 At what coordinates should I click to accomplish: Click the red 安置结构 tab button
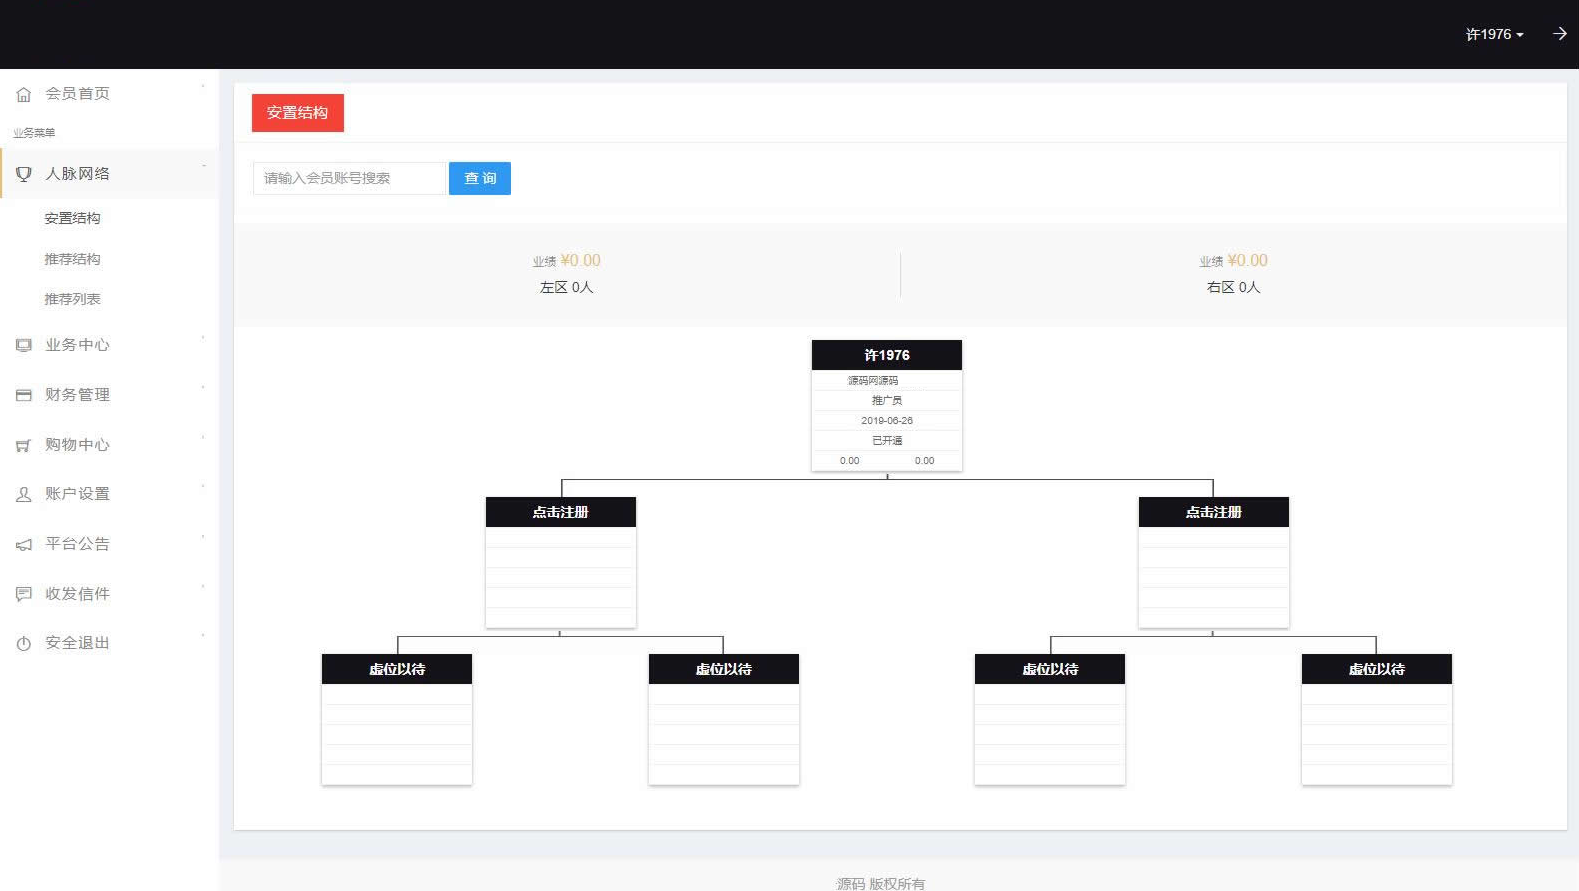coord(298,113)
